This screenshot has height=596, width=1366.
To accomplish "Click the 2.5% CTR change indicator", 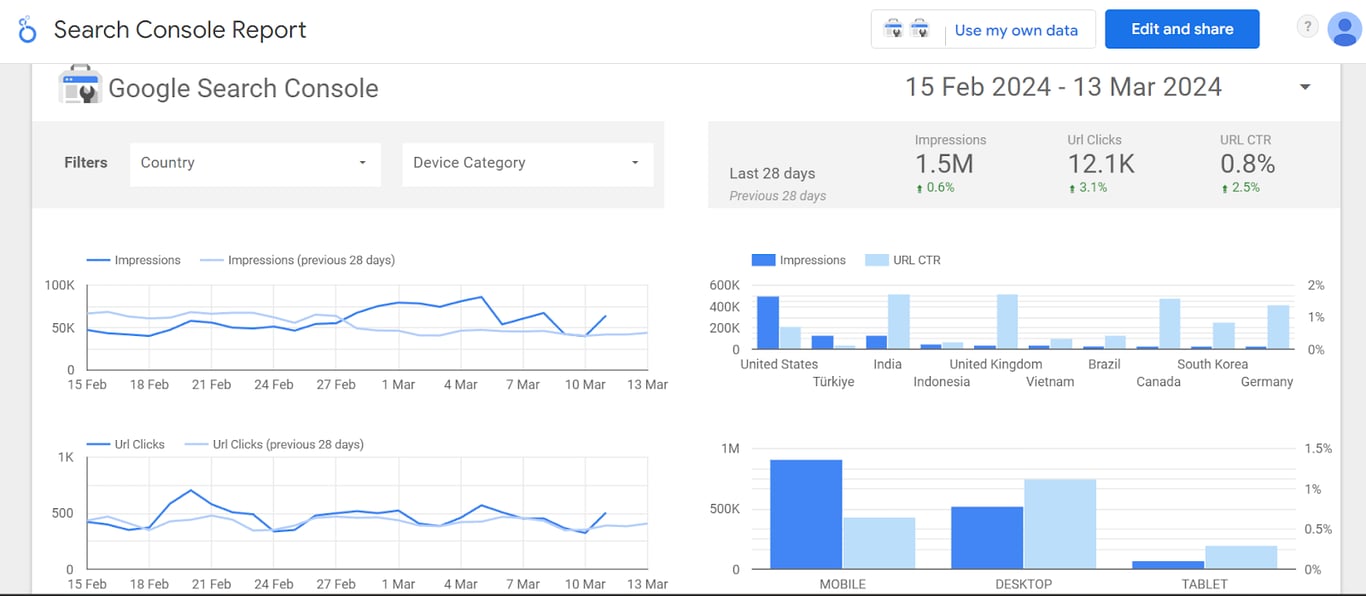I will (1240, 187).
